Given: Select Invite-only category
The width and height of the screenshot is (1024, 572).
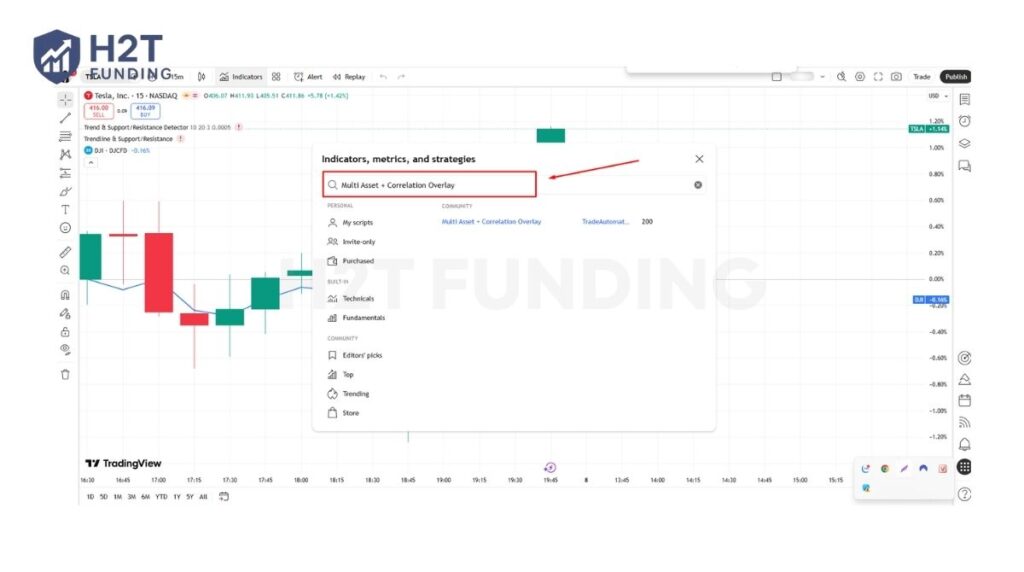Looking at the screenshot, I should [352, 242].
